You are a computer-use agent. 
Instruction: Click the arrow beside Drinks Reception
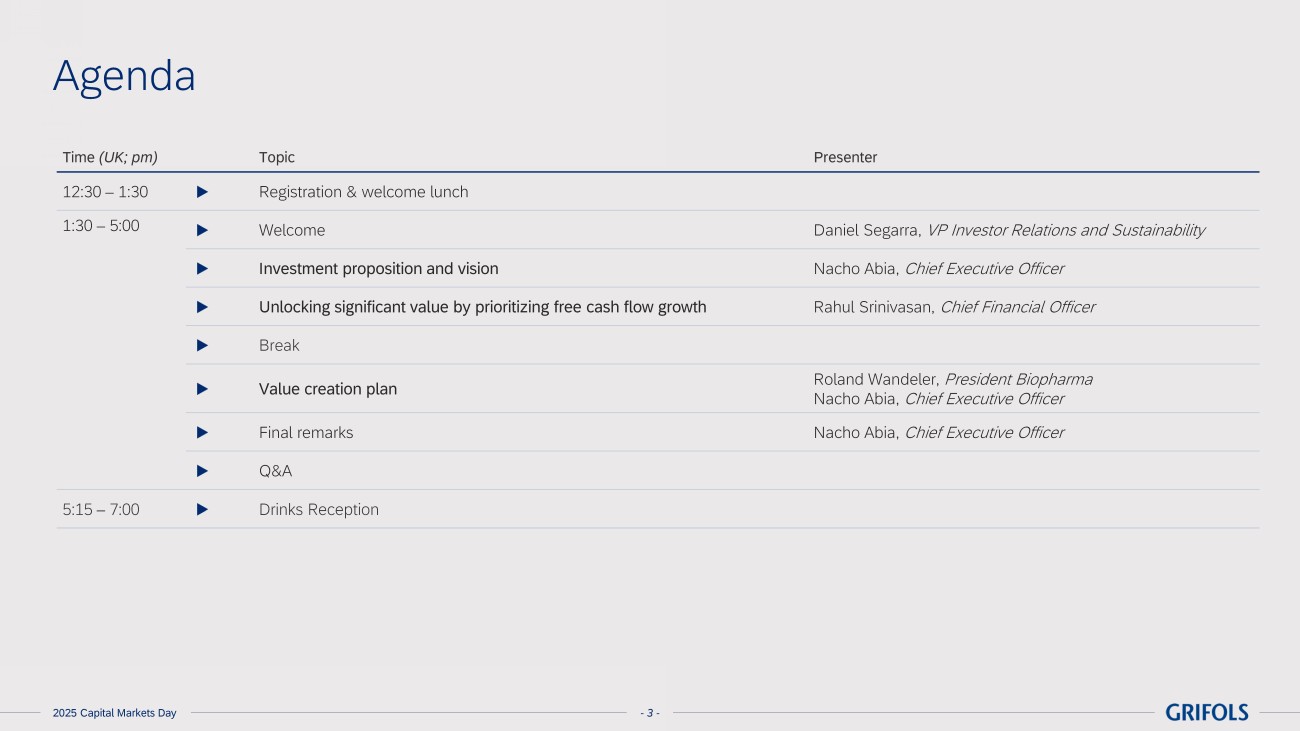pyautogui.click(x=202, y=510)
